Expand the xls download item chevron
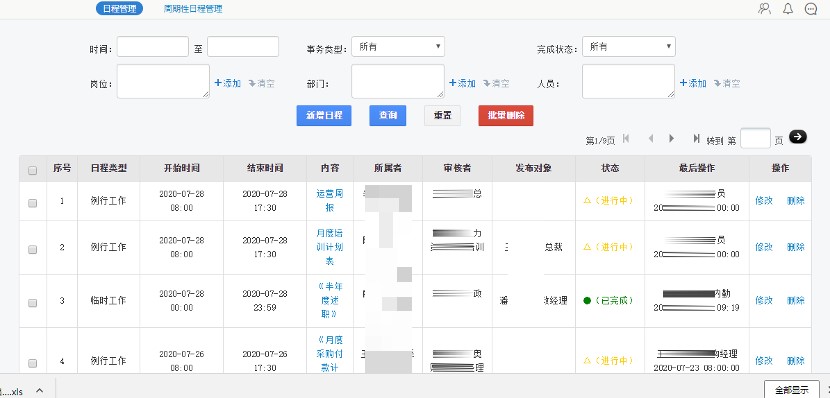The width and height of the screenshot is (830, 398). (x=40, y=390)
